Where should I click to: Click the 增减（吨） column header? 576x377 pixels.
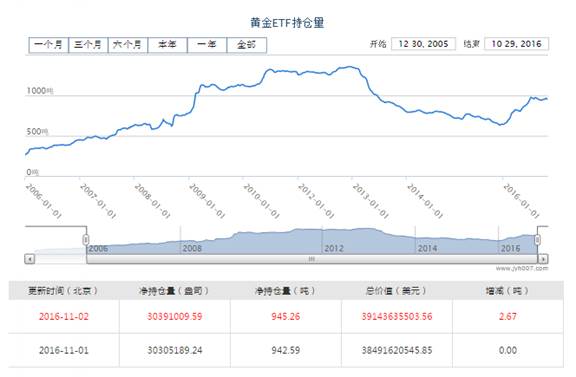[x=507, y=291]
